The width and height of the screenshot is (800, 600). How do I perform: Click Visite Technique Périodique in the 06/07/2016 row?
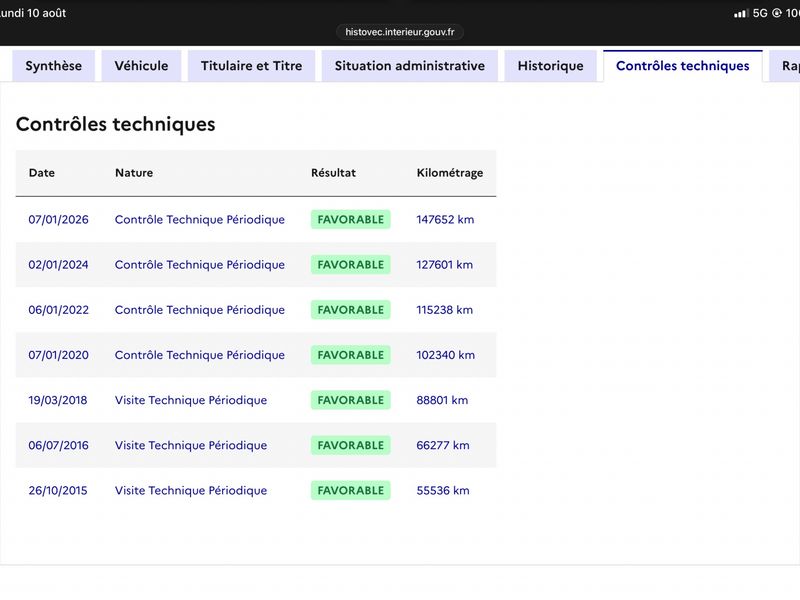[x=191, y=445]
